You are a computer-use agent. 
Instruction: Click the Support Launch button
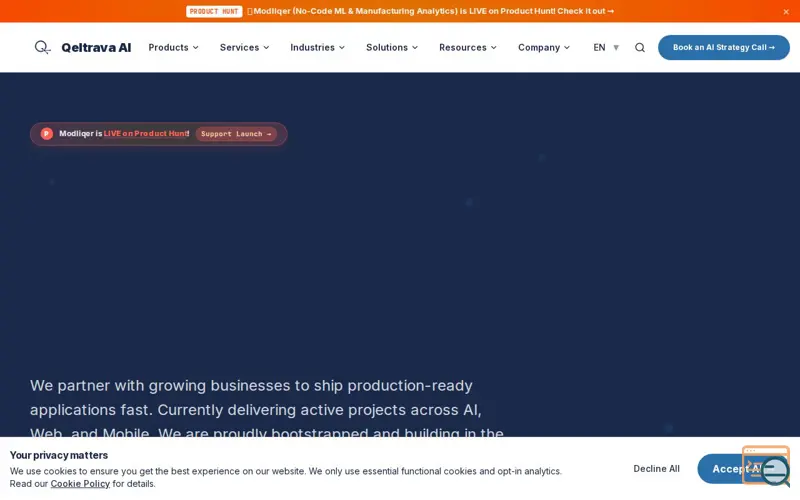(x=236, y=134)
